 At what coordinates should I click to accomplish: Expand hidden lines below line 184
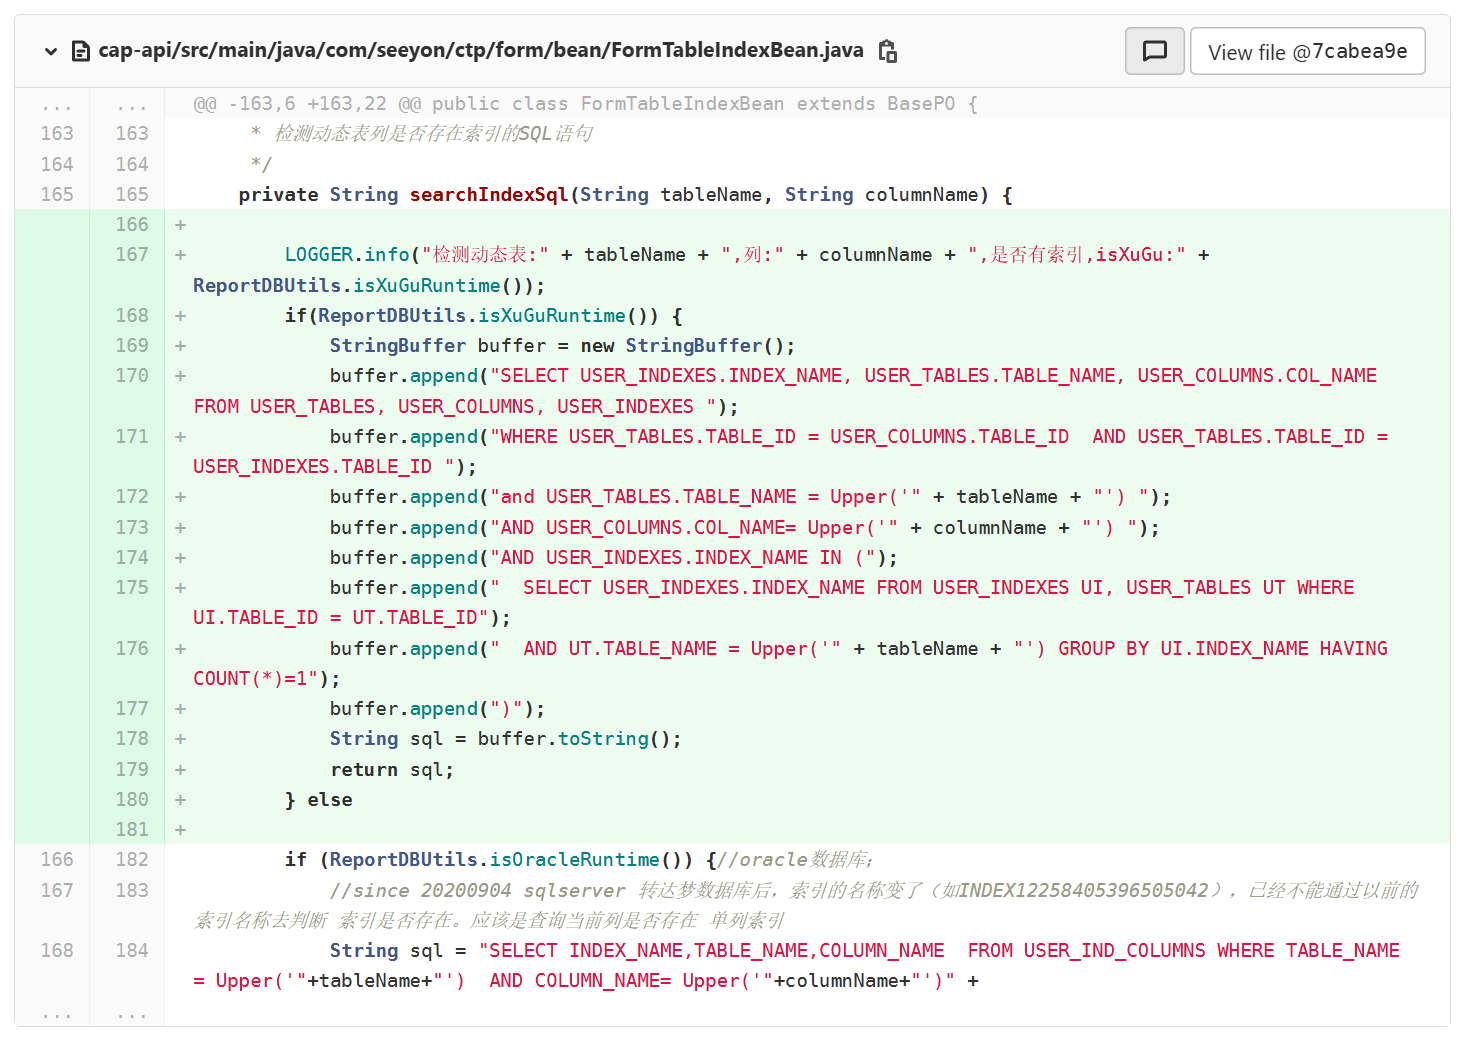(x=57, y=1012)
